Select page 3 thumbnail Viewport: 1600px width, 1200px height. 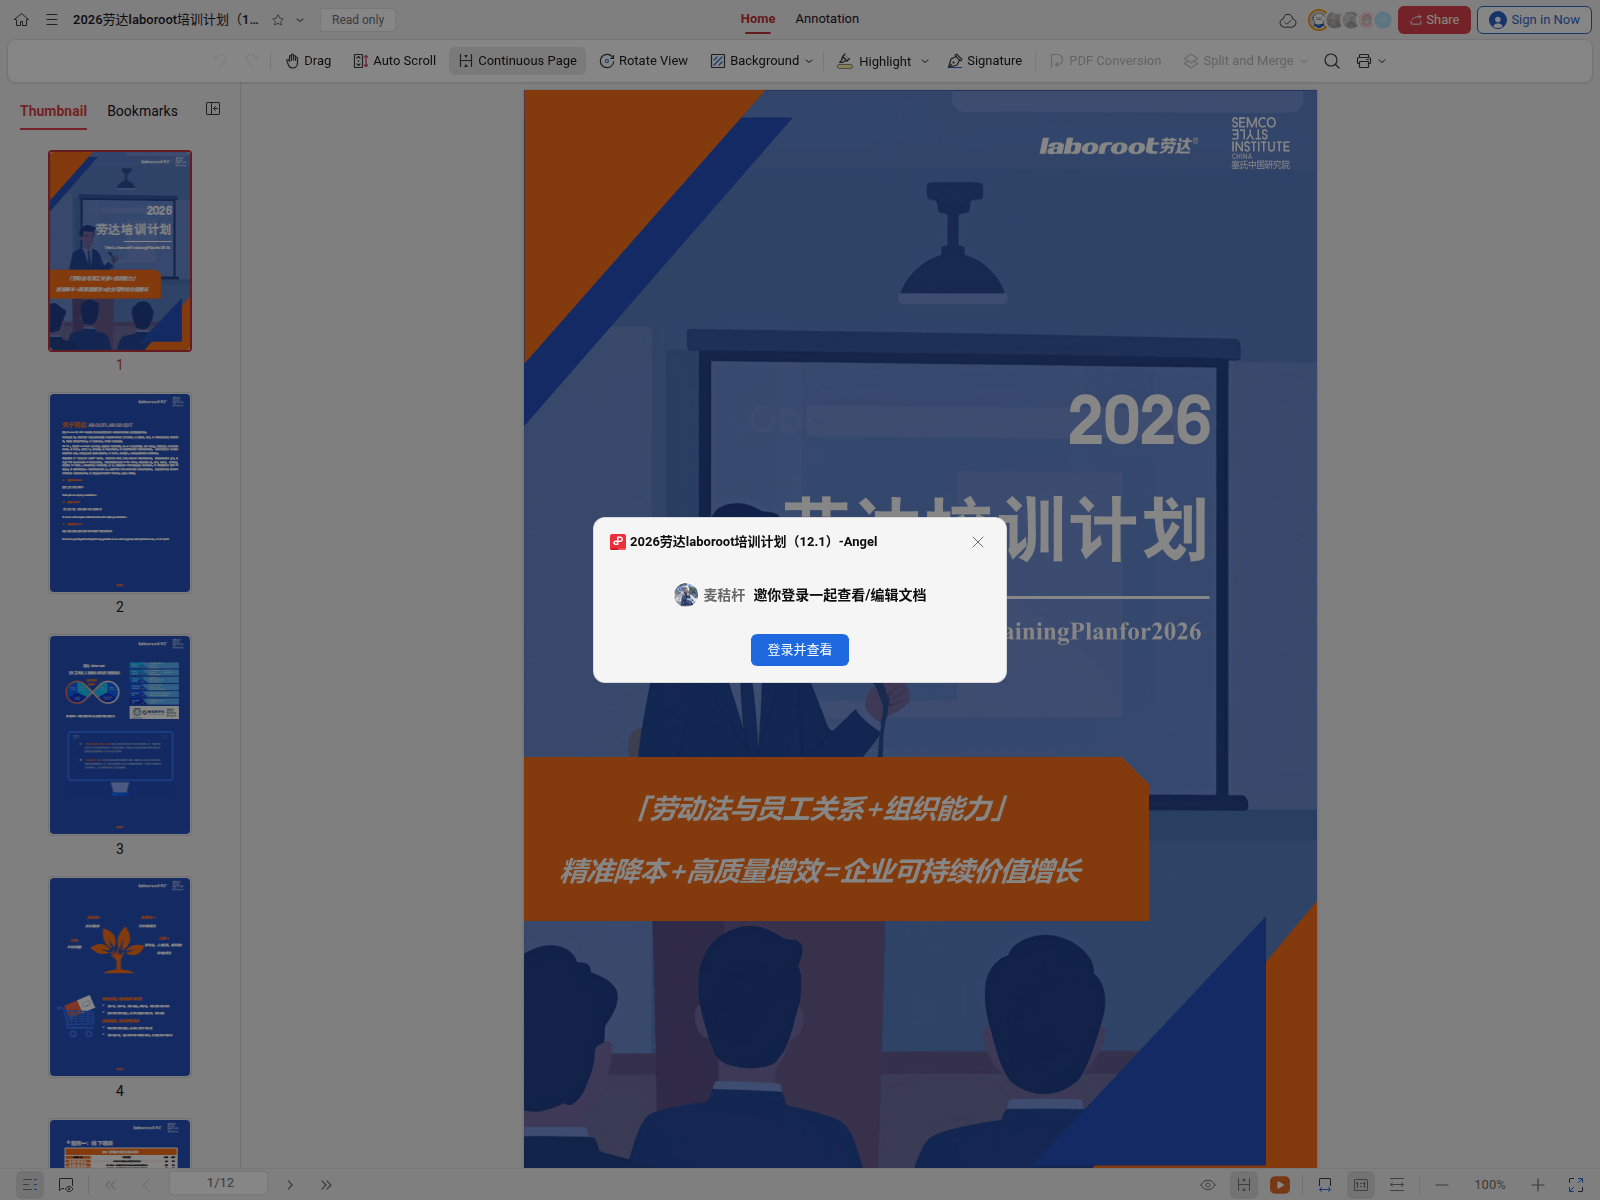tap(120, 735)
